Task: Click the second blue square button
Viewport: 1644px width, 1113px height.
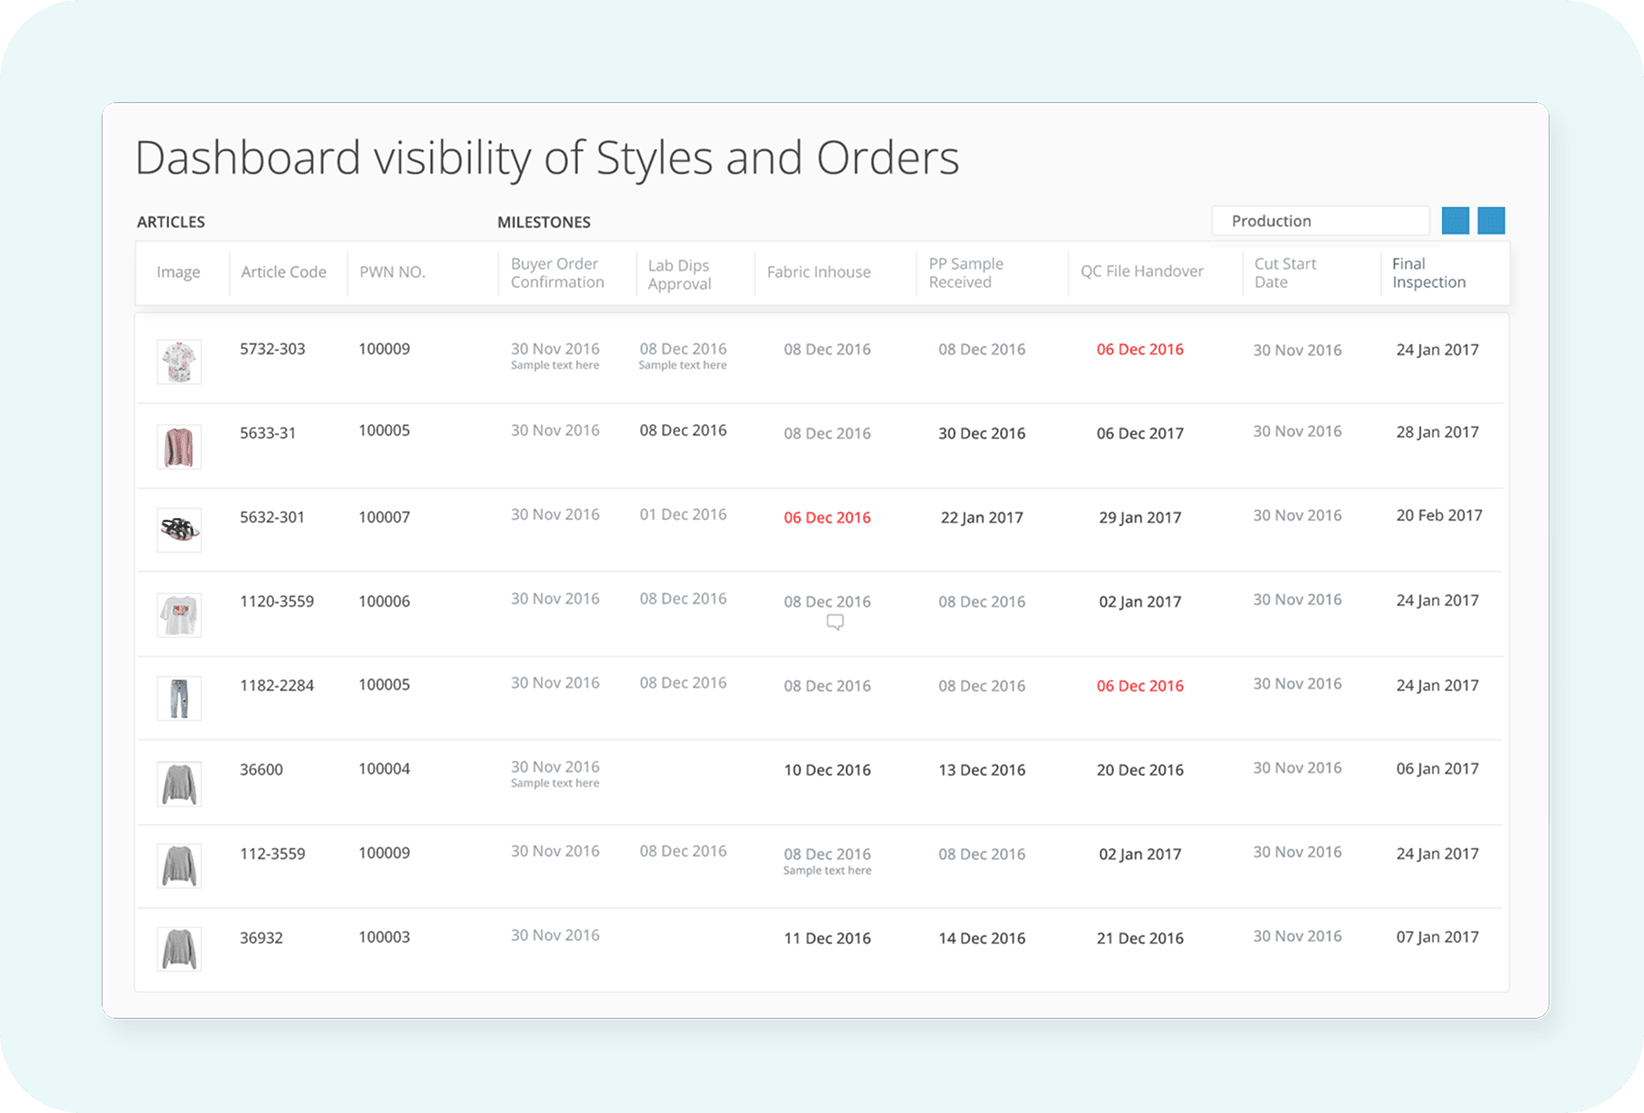Action: pyautogui.click(x=1491, y=221)
